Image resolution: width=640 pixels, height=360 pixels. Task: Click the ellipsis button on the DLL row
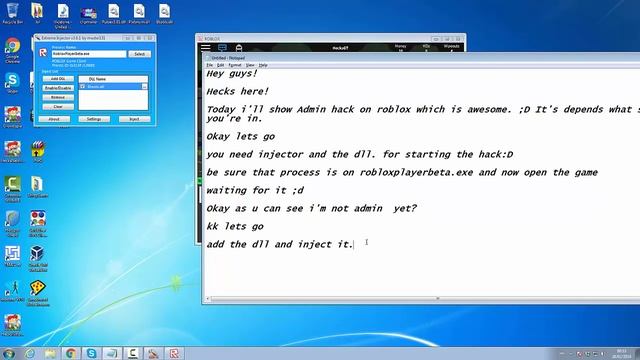pyautogui.click(x=144, y=87)
